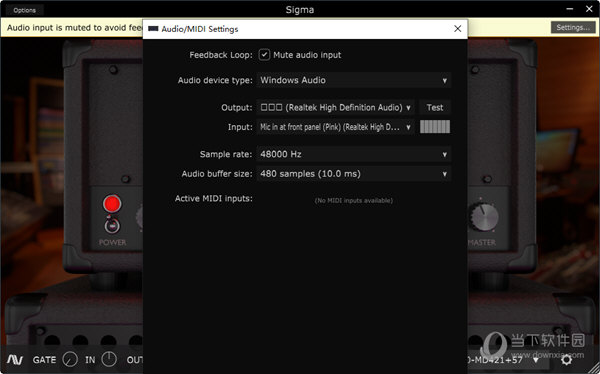This screenshot has width=600, height=374.
Task: Click the "Active MIDI inputs:" label
Action: (214, 199)
